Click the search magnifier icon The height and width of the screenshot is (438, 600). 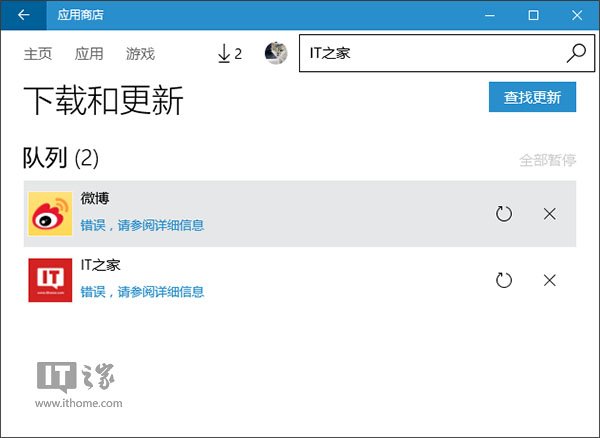point(576,53)
